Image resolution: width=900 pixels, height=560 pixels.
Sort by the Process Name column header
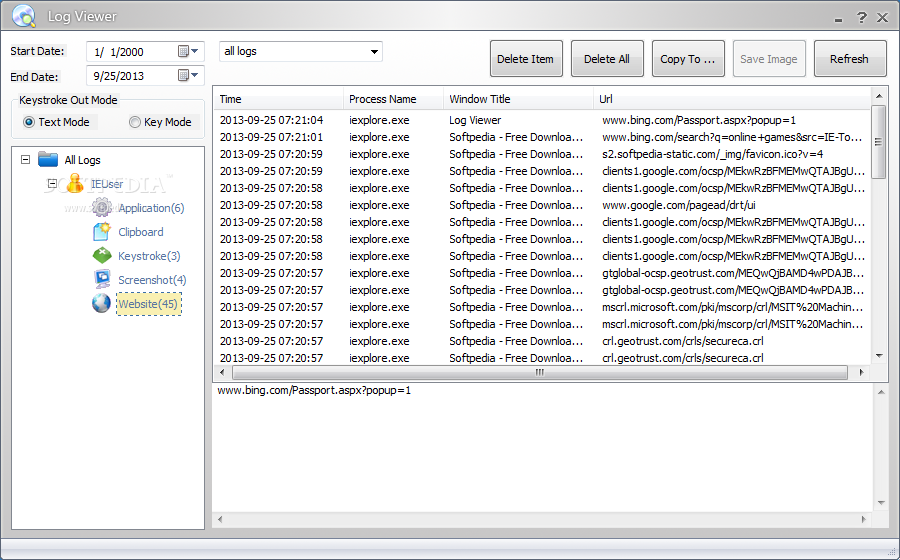[x=394, y=99]
